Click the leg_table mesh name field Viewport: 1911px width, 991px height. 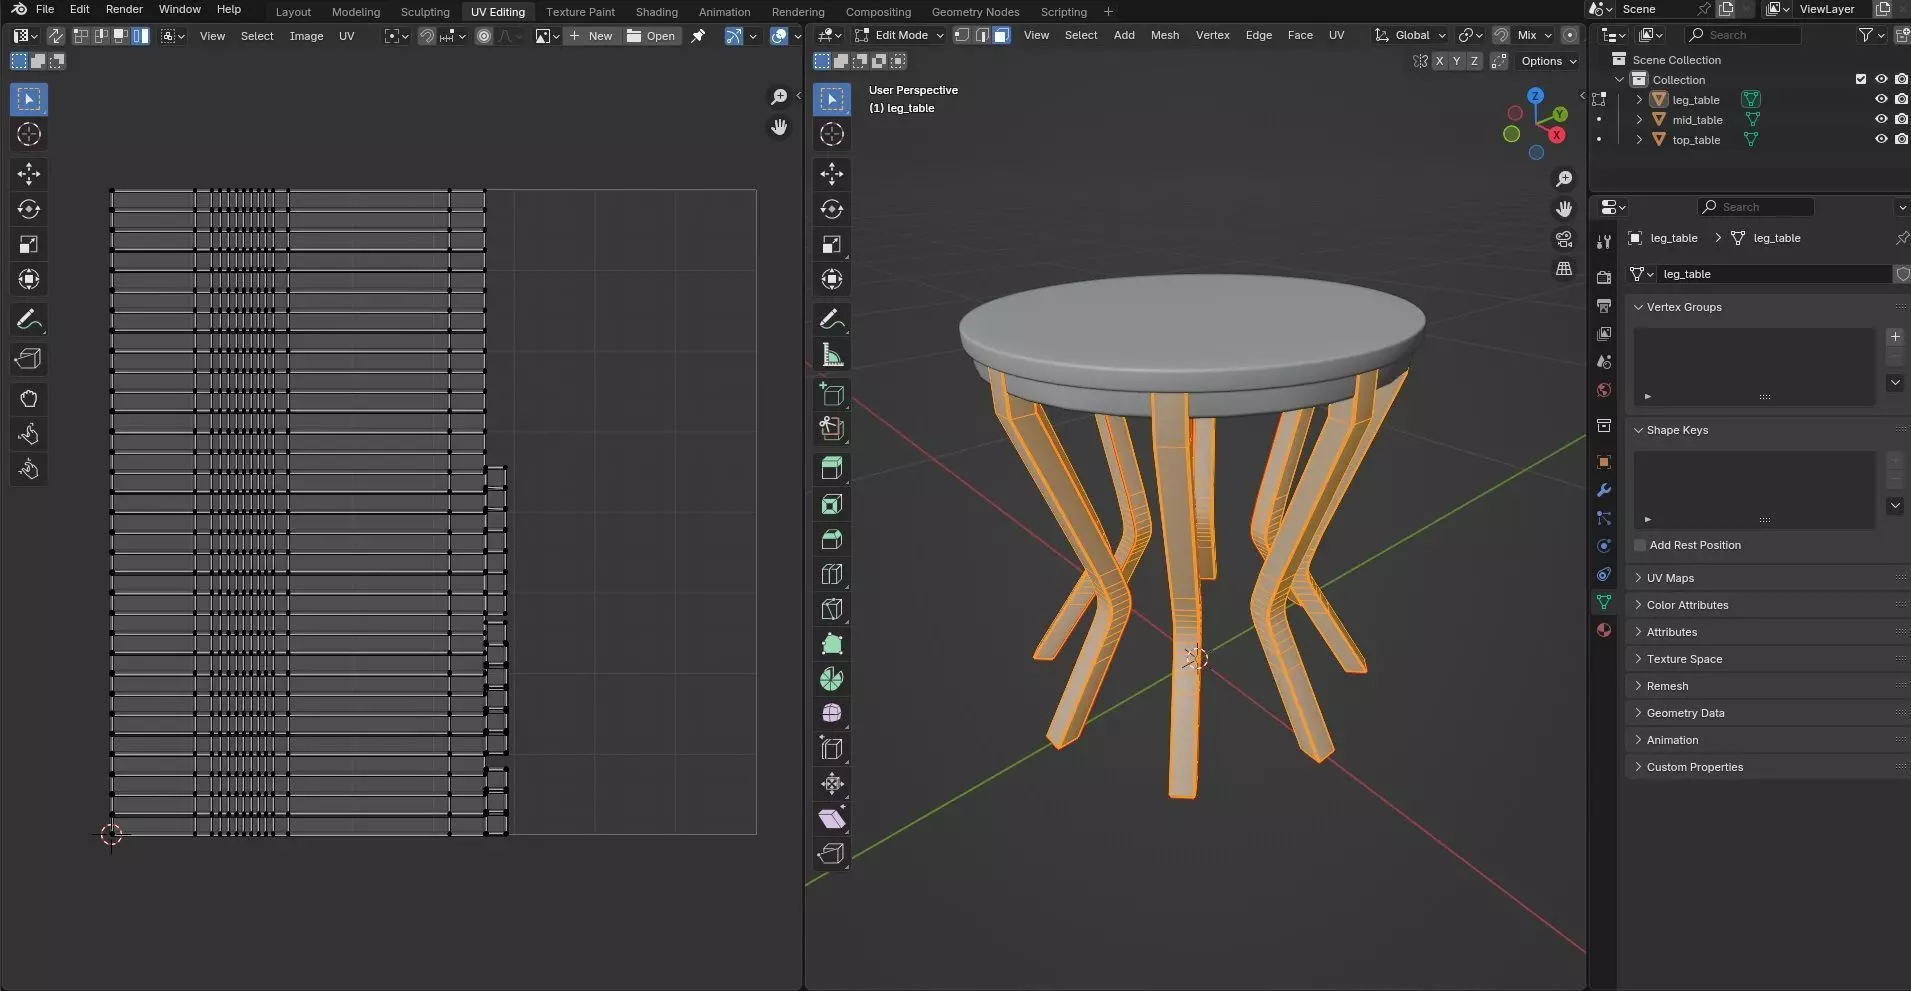coord(1773,274)
